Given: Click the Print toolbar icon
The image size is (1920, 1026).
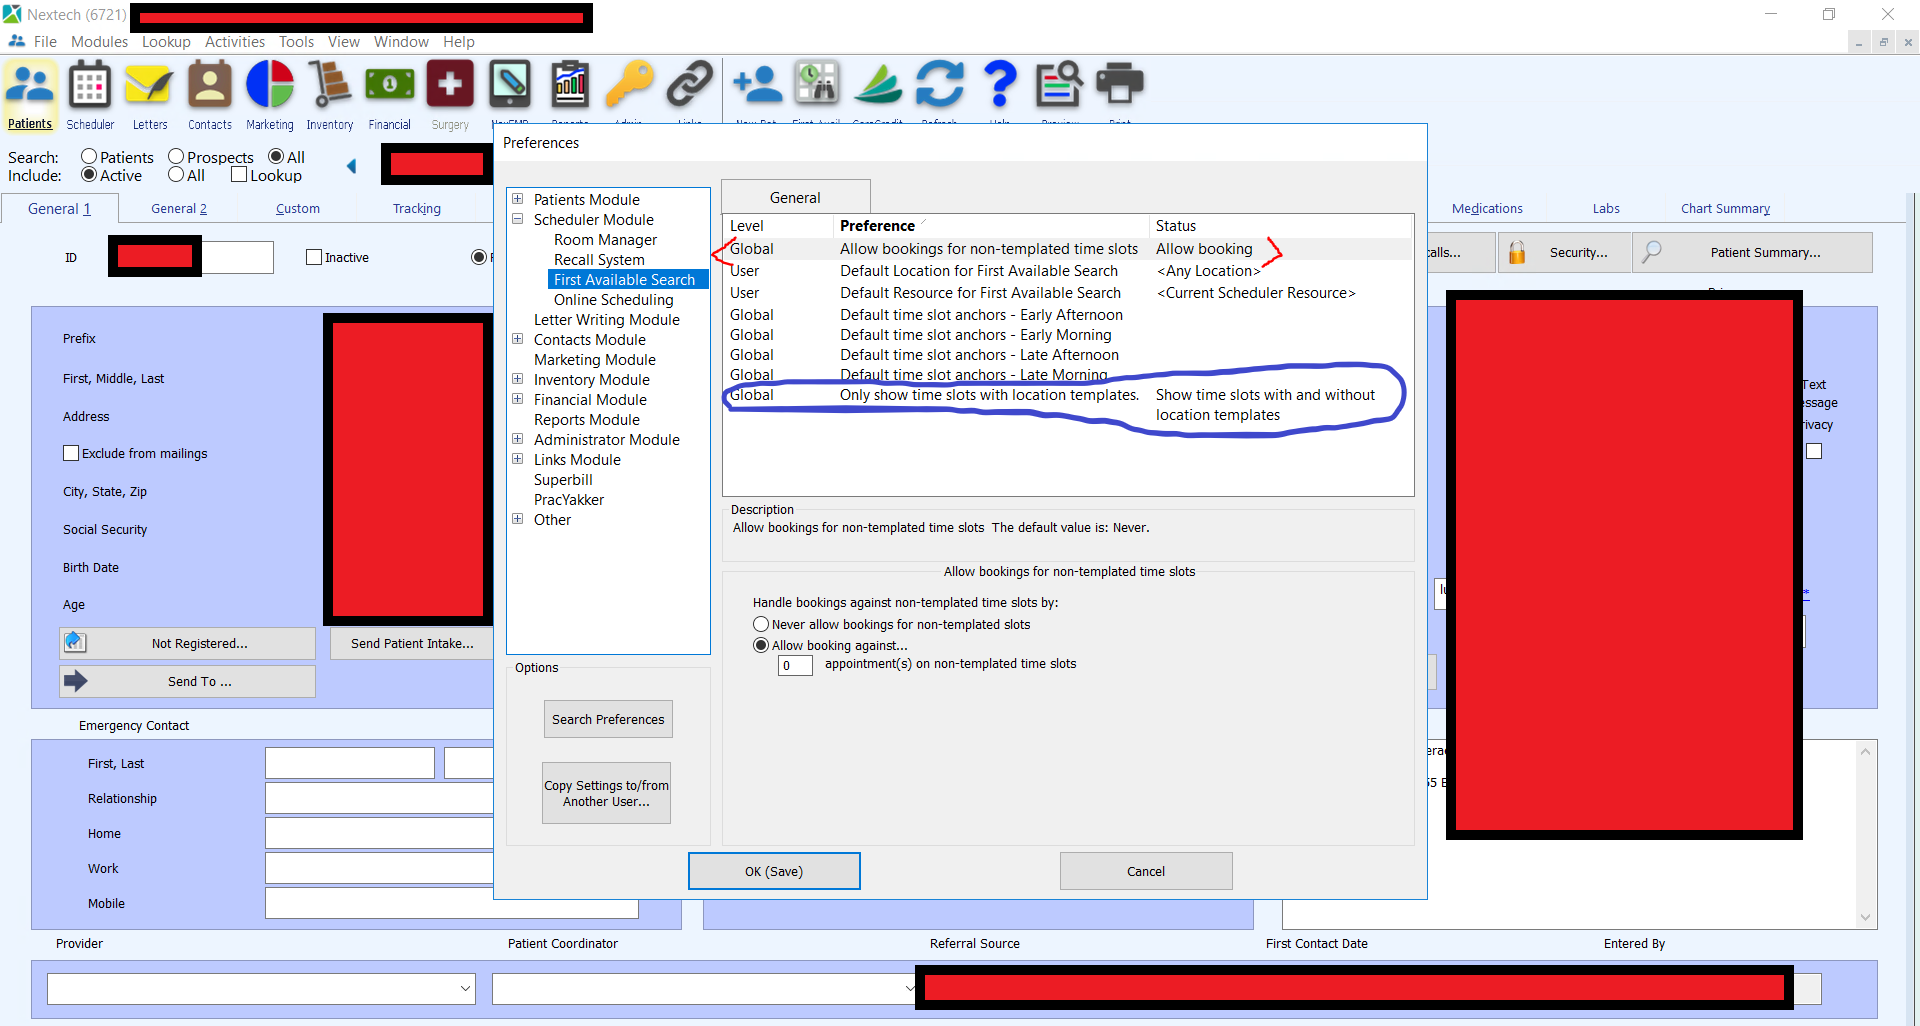Looking at the screenshot, I should click(1119, 85).
